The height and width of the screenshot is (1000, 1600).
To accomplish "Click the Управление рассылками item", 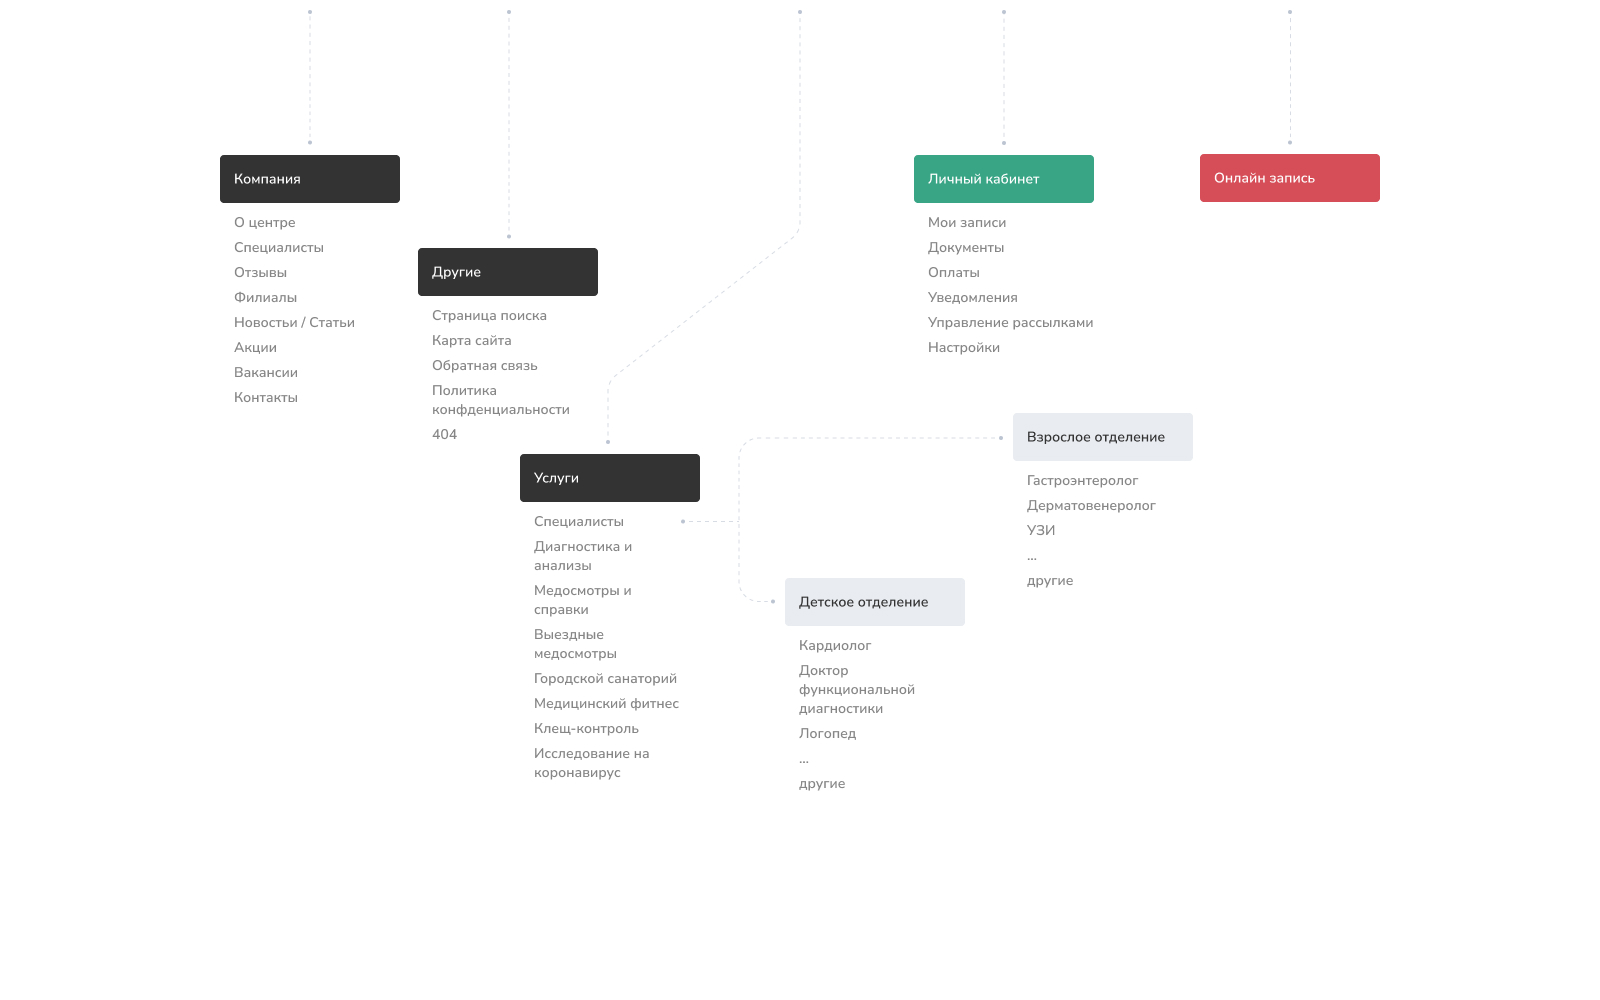I will (1010, 323).
